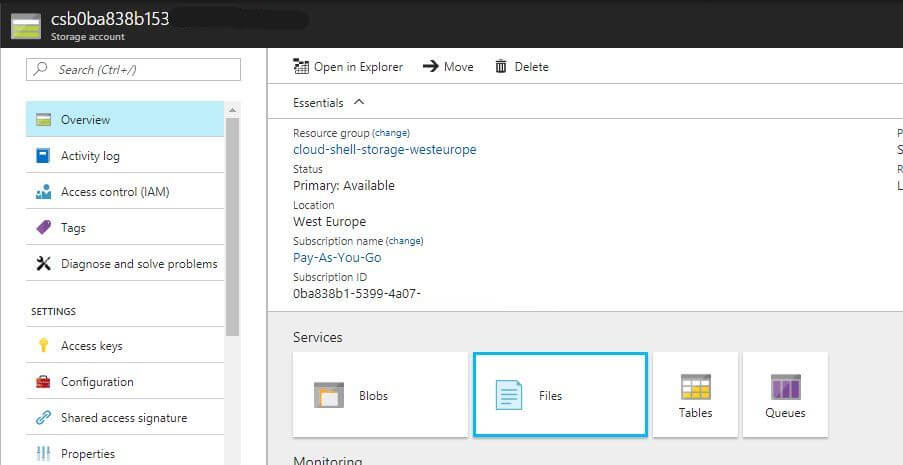
Task: Open Access control (IAM) menu item
Action: (x=125, y=192)
